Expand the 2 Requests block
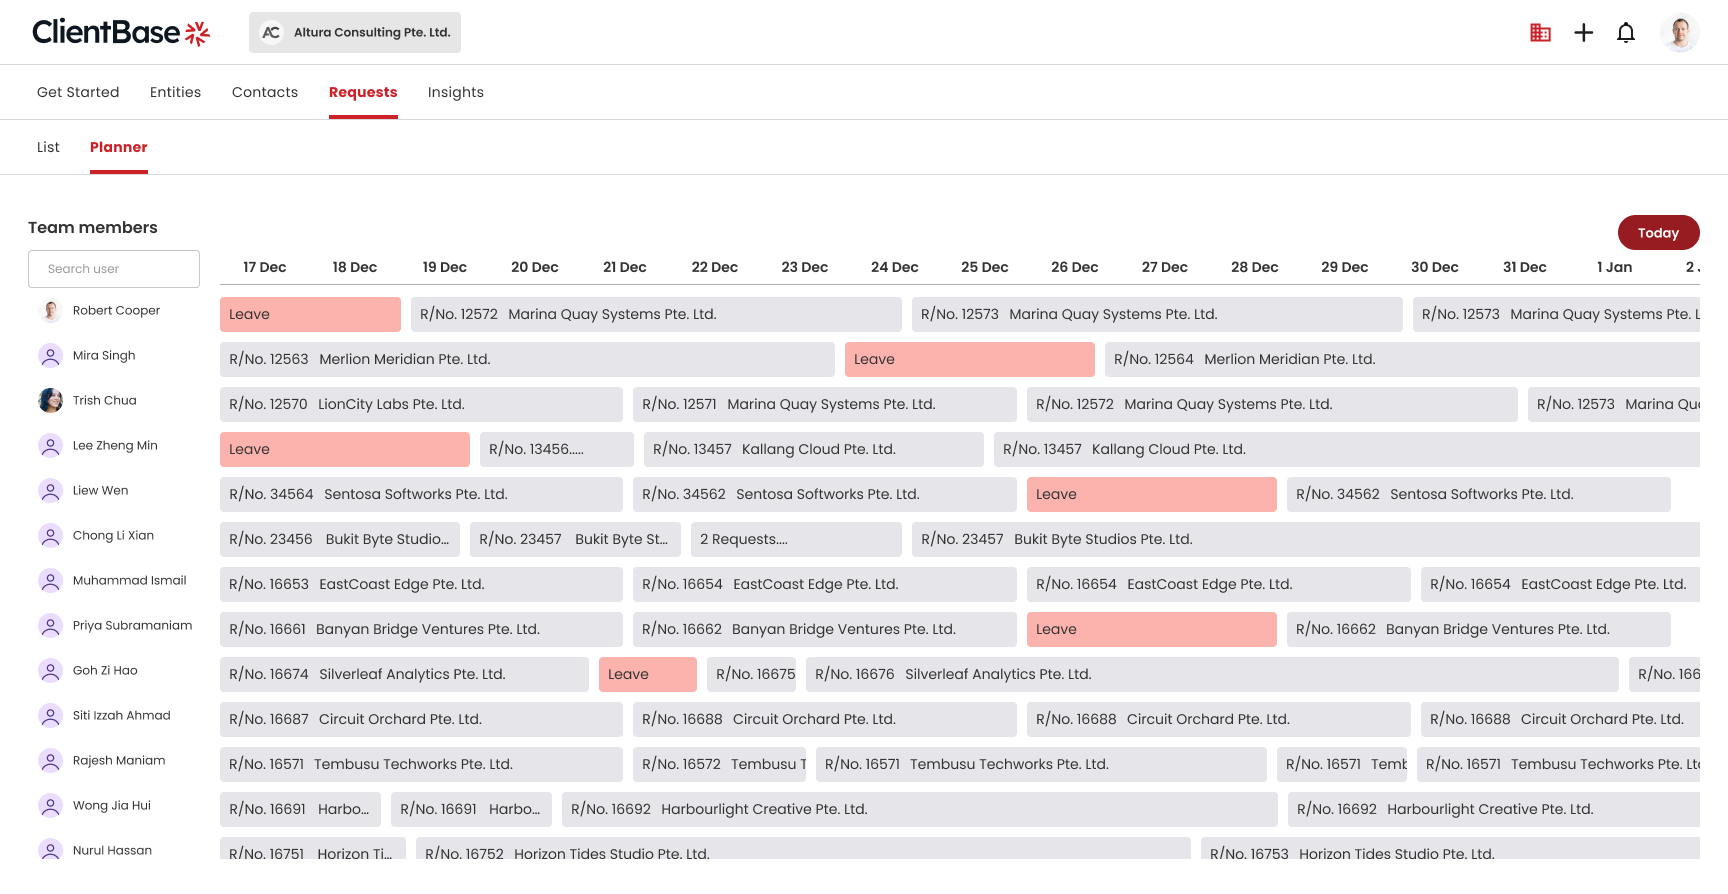This screenshot has height=894, width=1728. [796, 539]
